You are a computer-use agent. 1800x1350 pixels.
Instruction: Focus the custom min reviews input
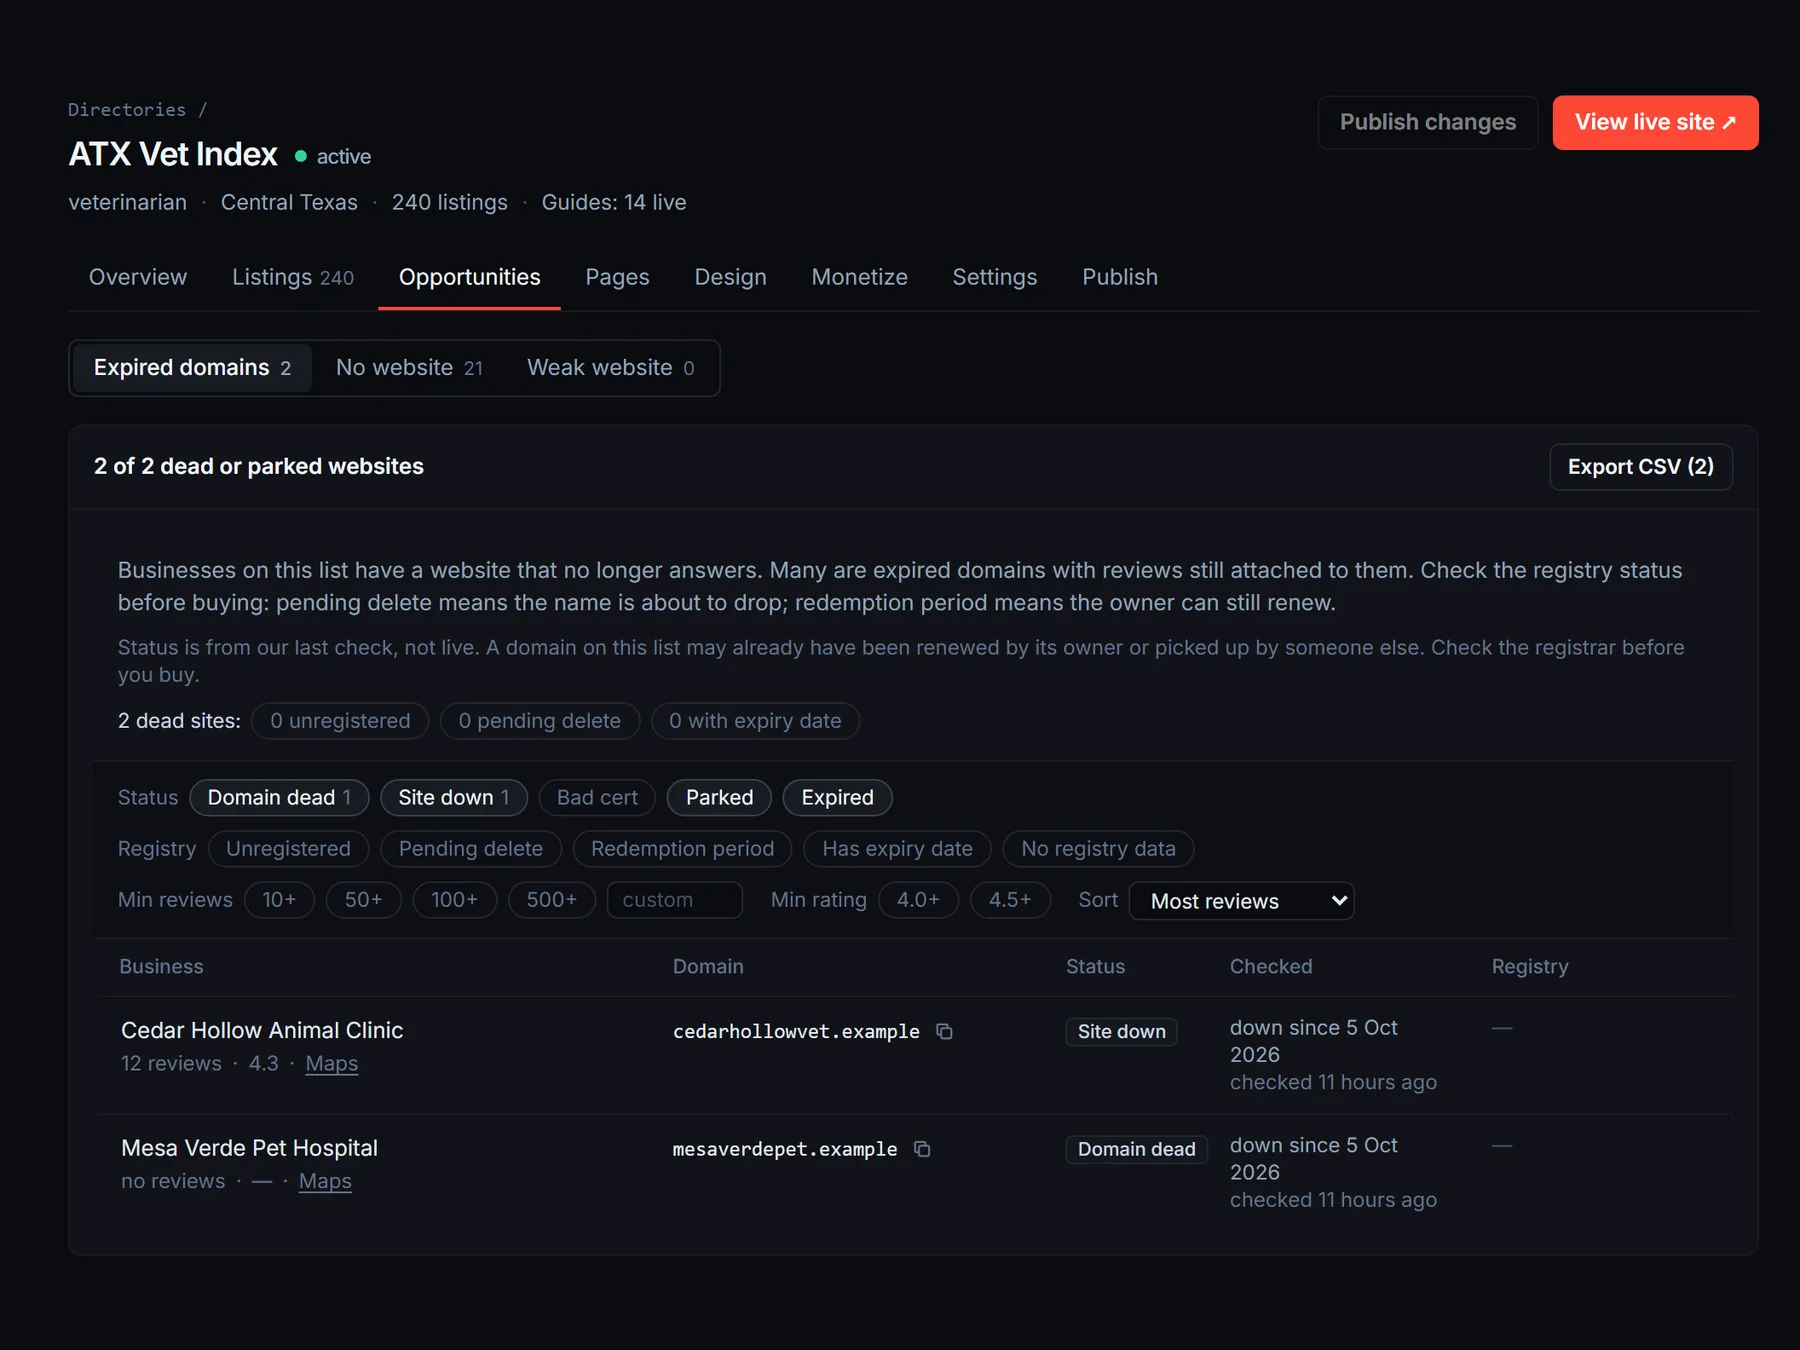pyautogui.click(x=675, y=899)
